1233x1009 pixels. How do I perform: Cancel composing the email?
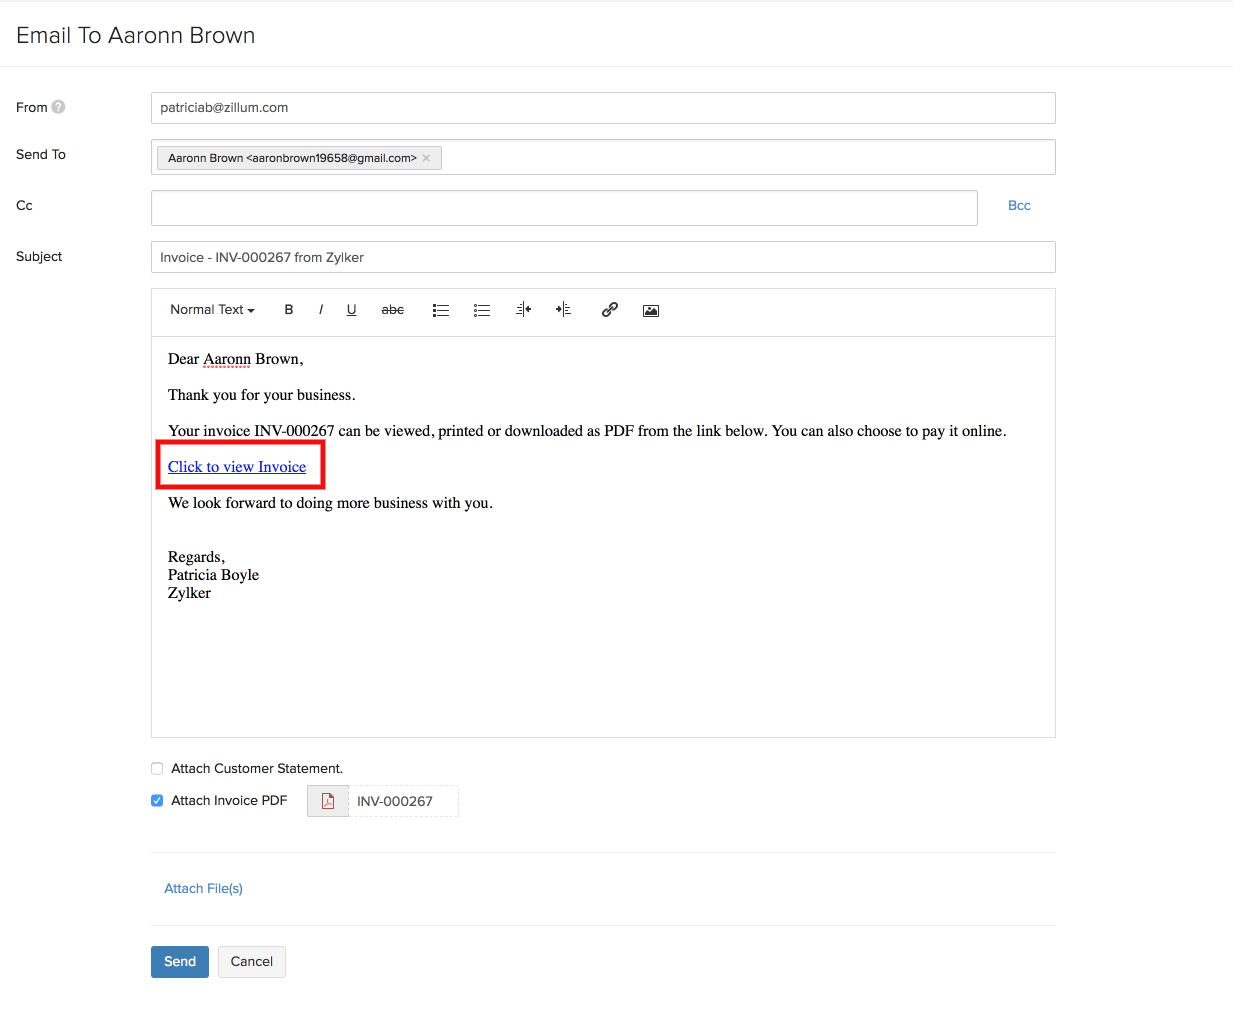(251, 961)
